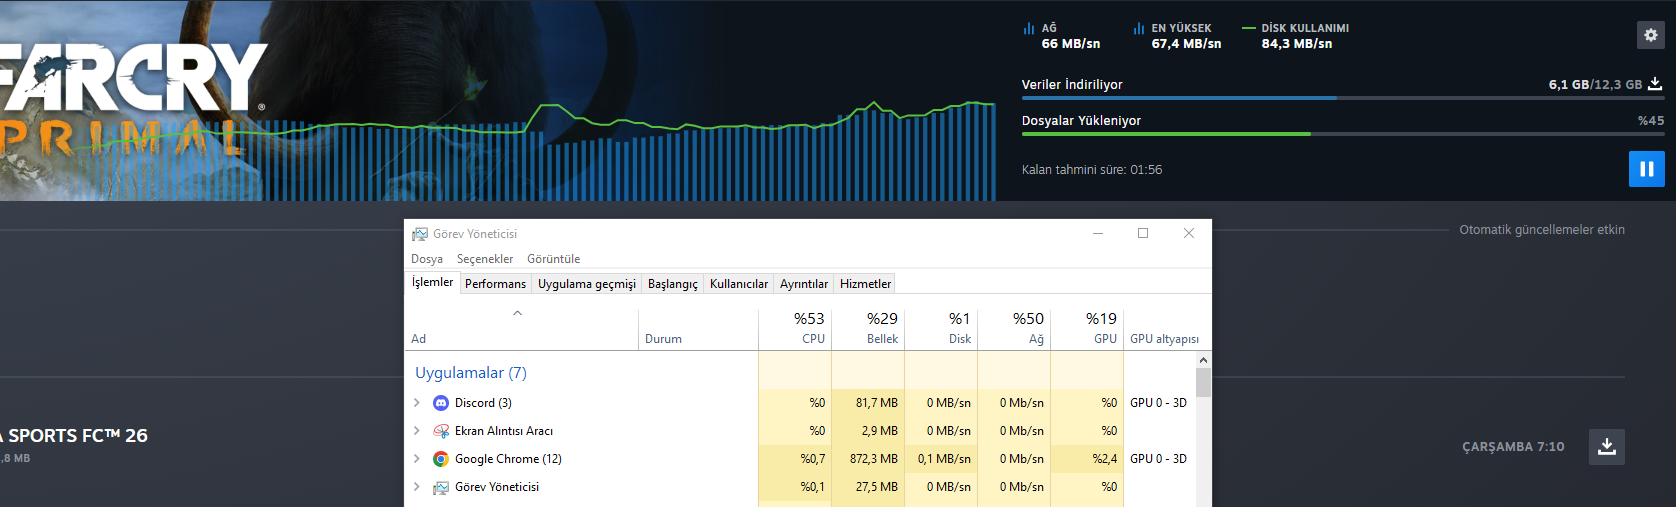Click the Veriler İndiriliyor progress bar

pos(1343,98)
